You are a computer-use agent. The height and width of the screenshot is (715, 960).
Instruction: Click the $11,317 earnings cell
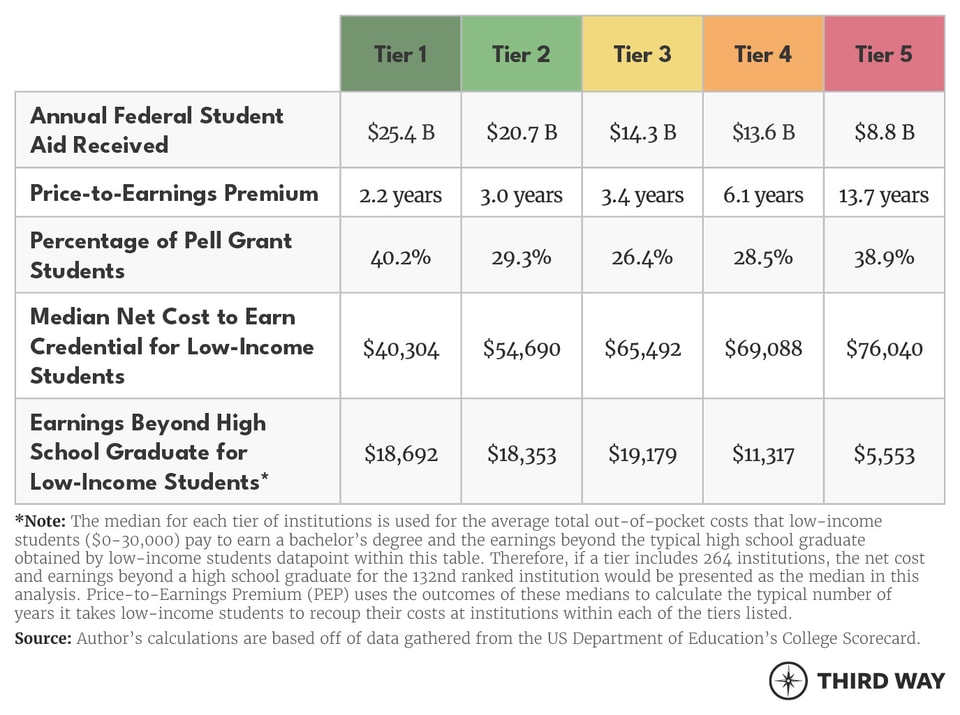tap(763, 454)
